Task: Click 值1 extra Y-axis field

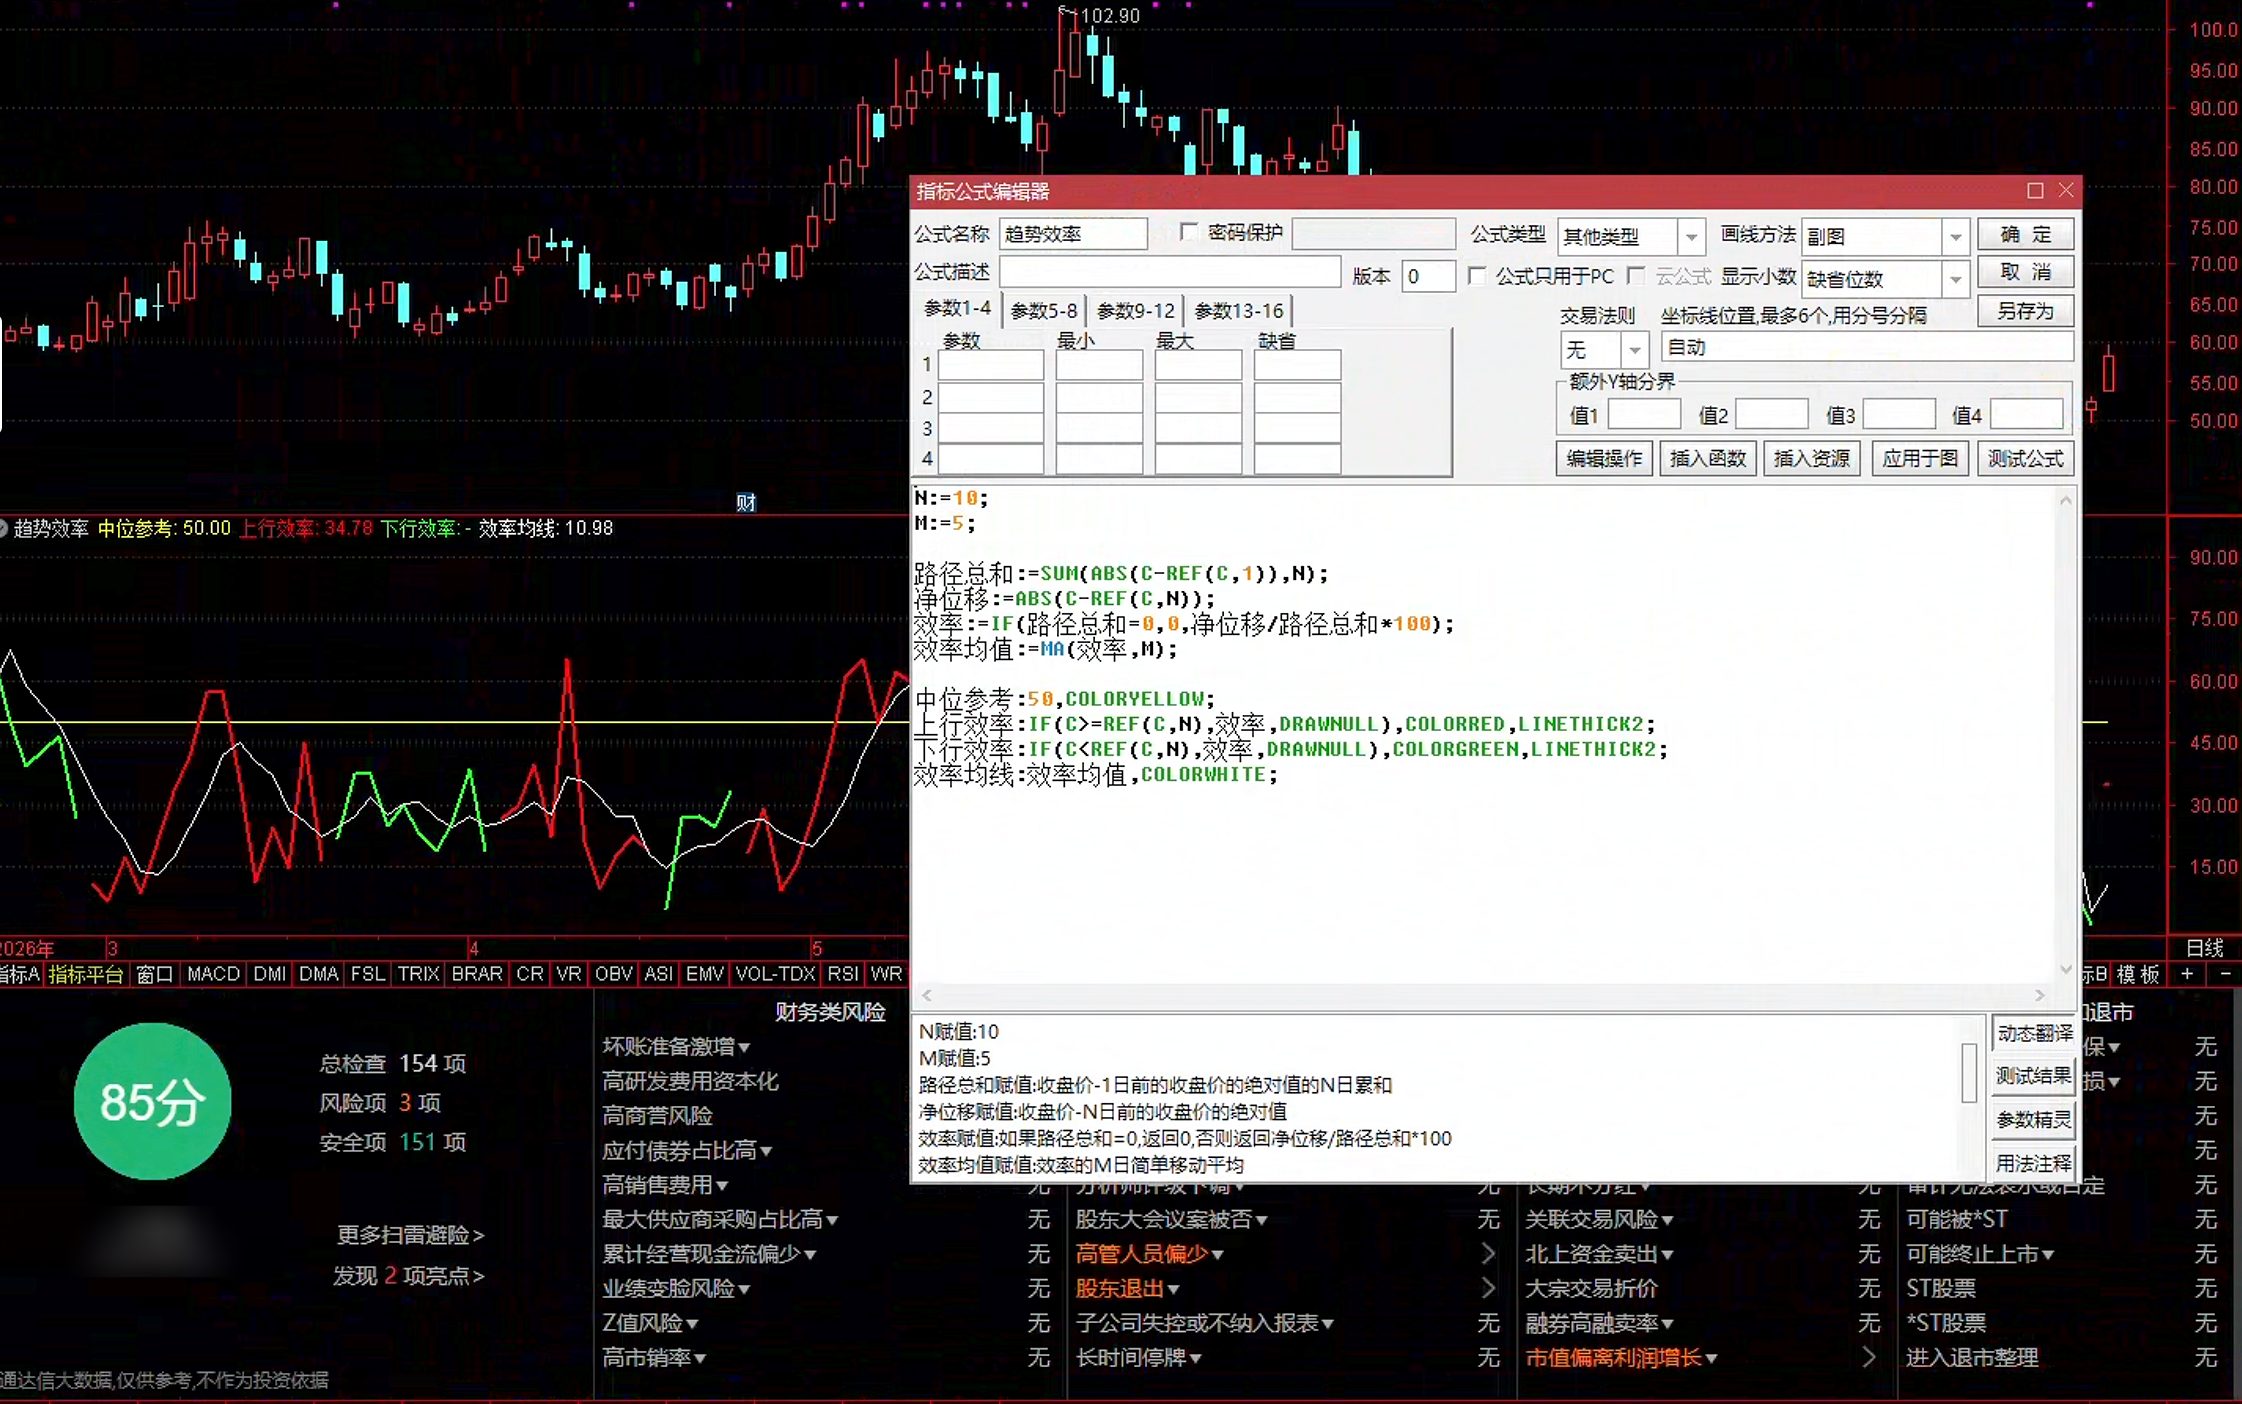Action: click(1644, 414)
